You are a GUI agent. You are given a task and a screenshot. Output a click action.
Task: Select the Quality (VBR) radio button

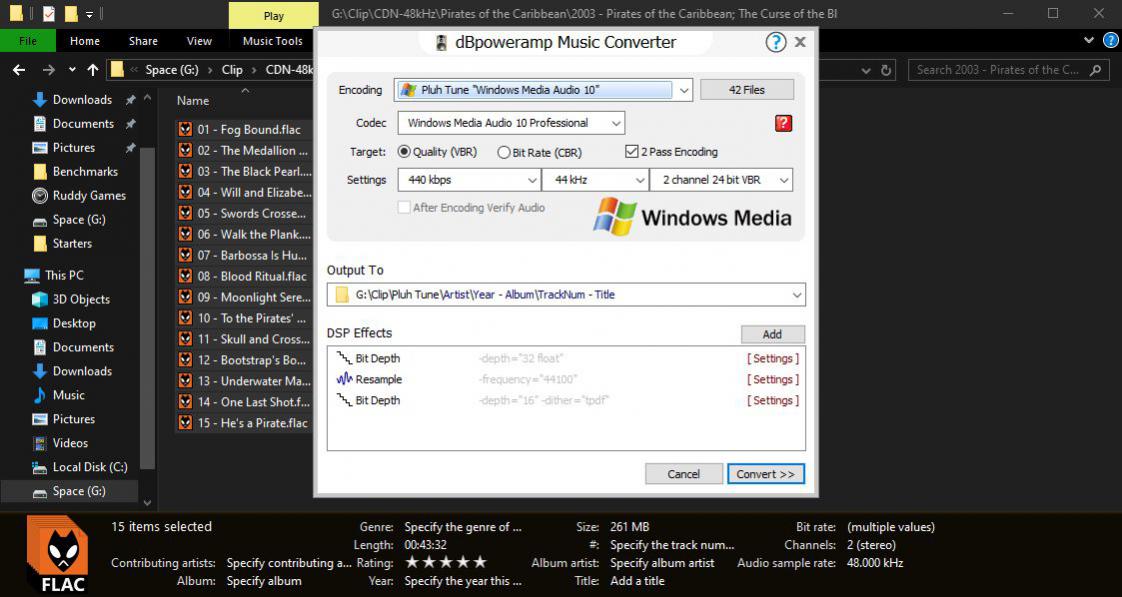coord(405,152)
